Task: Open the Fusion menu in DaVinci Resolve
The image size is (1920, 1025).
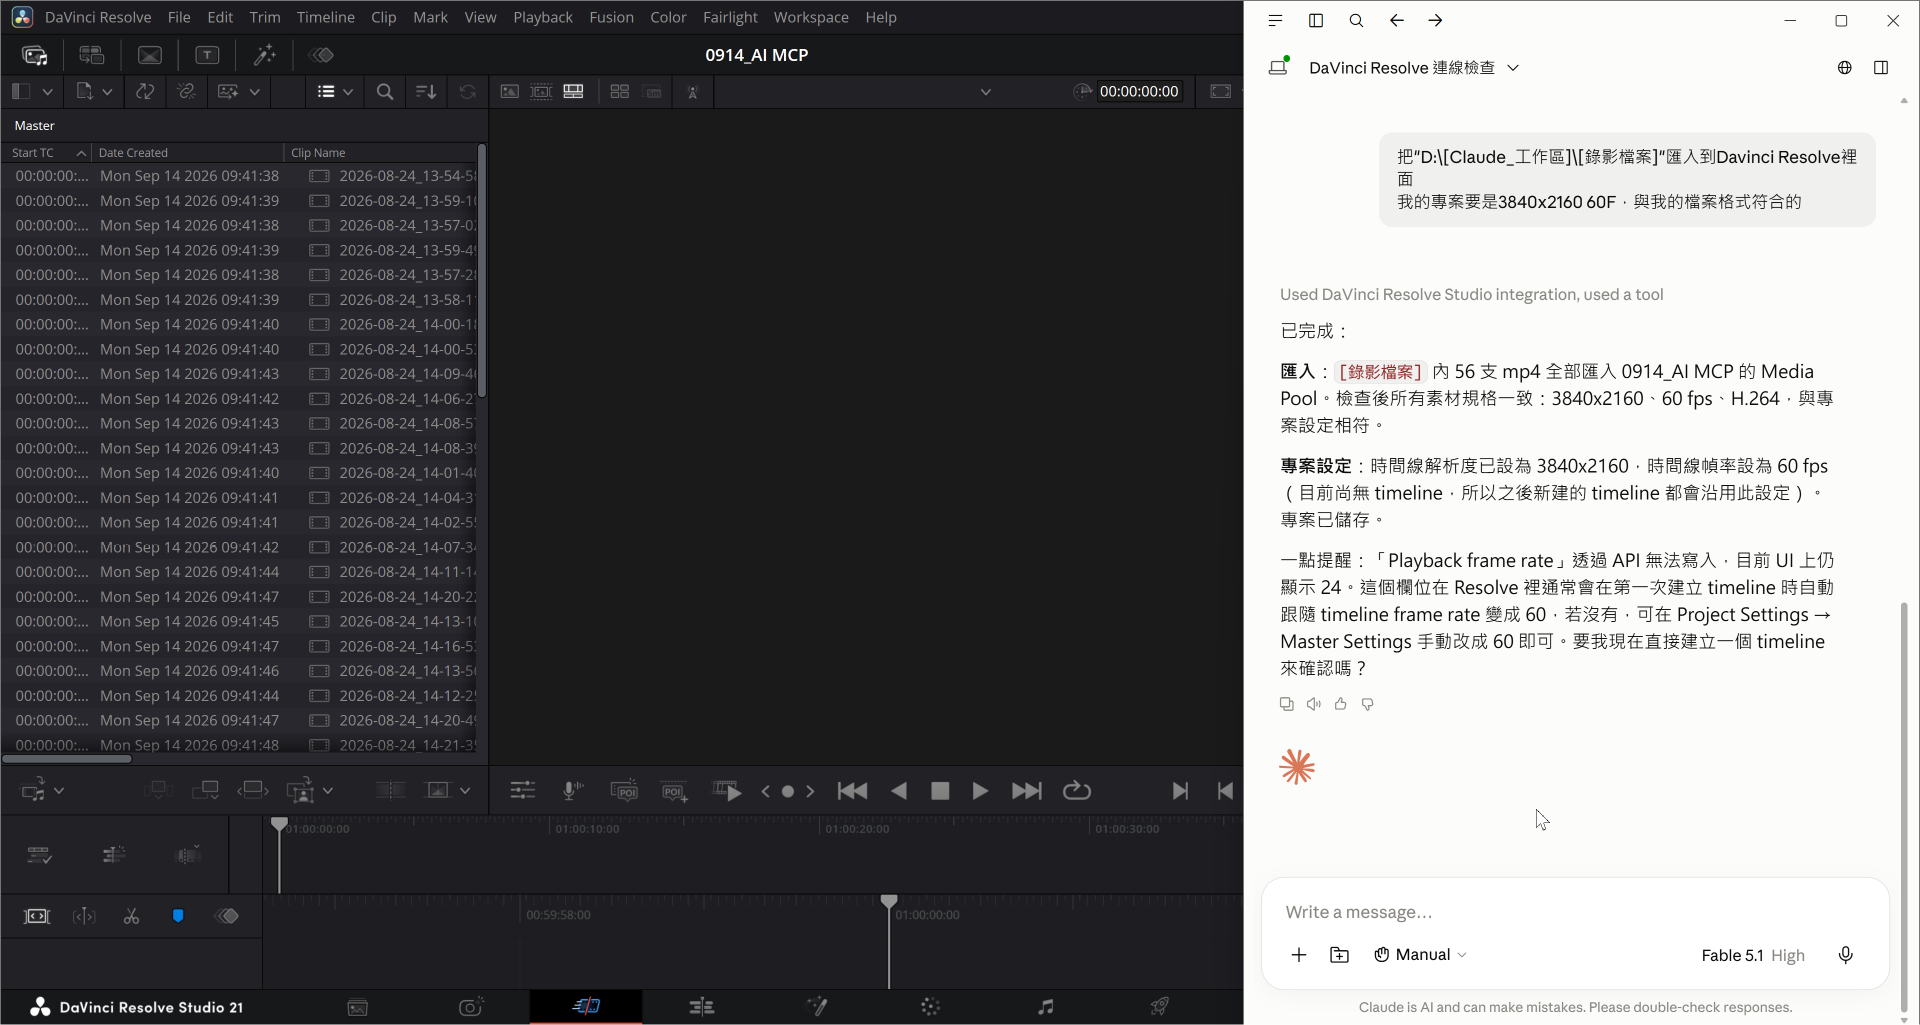Action: pos(611,17)
